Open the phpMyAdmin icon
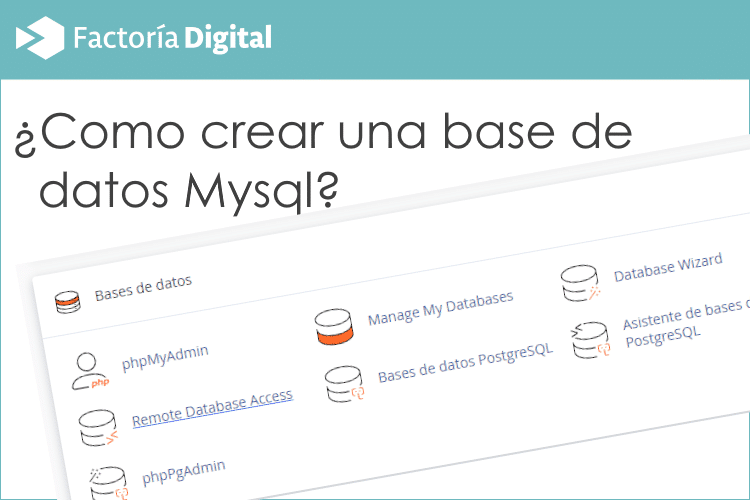The width and height of the screenshot is (750, 500). tap(90, 371)
